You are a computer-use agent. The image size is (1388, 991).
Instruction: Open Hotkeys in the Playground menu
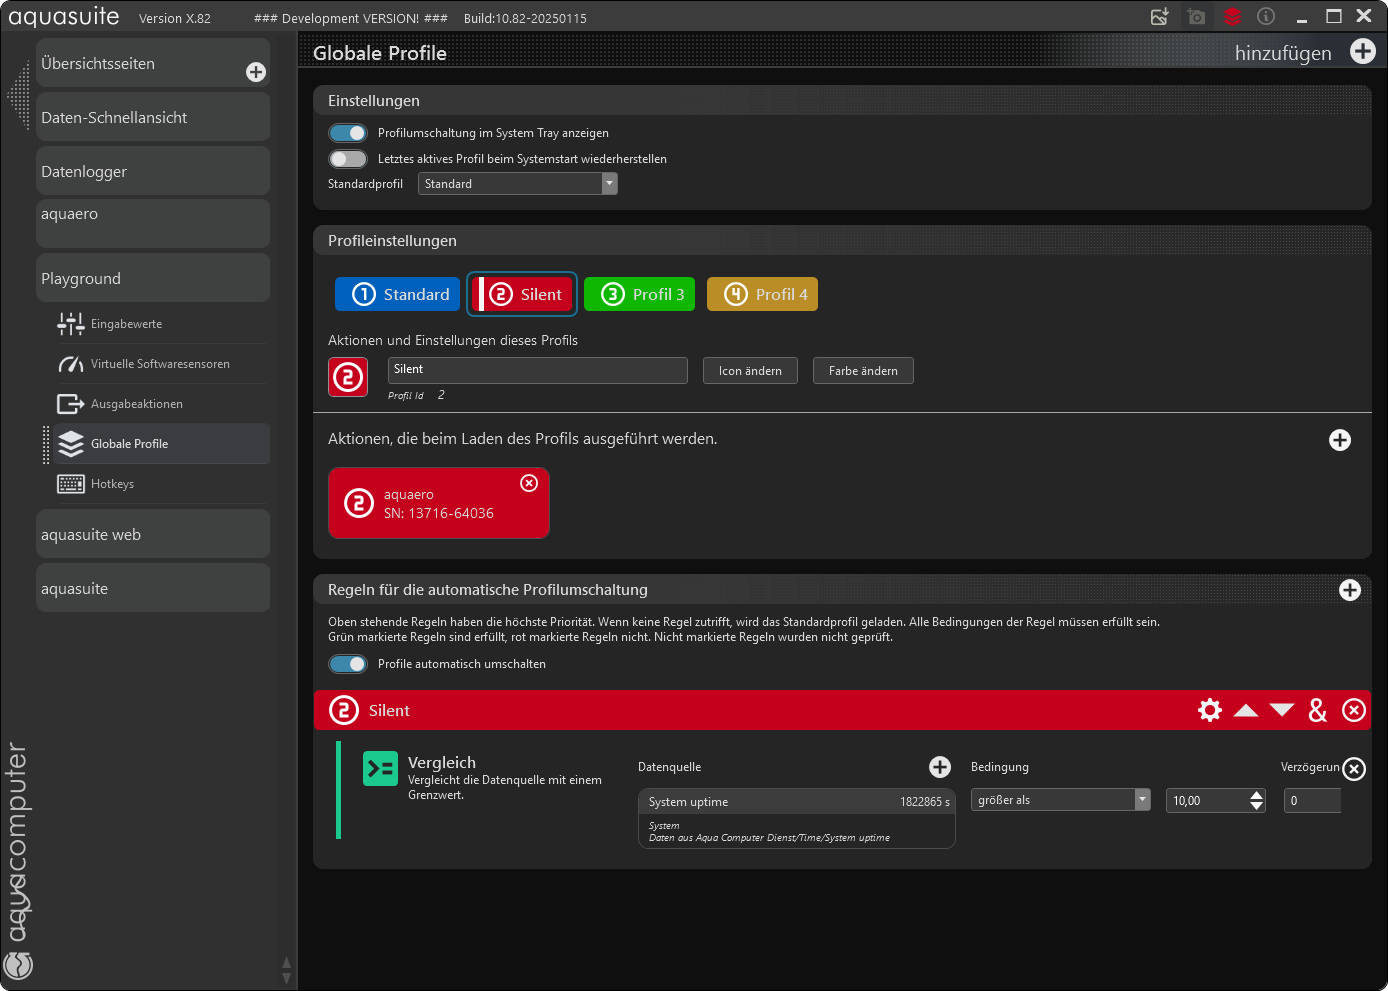[x=112, y=484]
